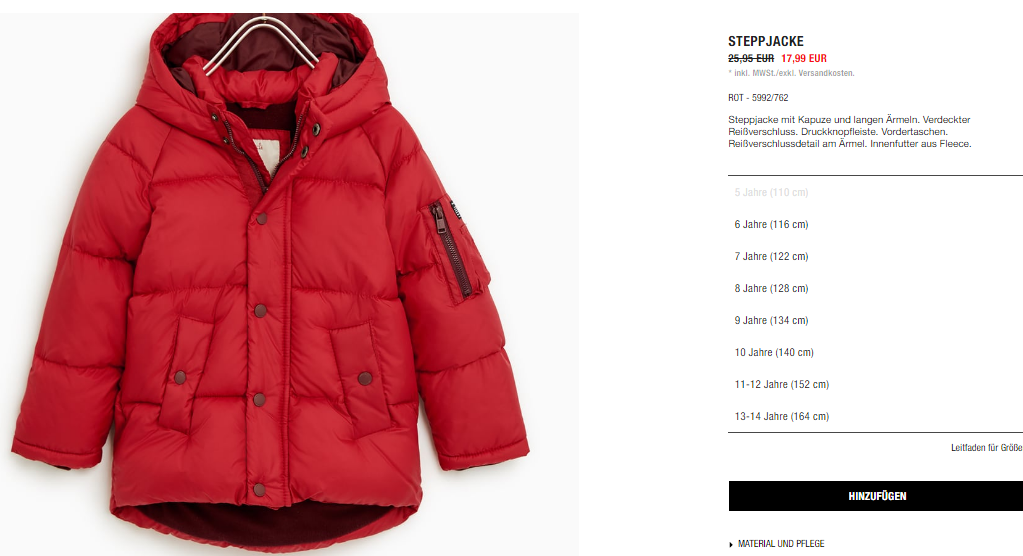1023x556 pixels.
Task: Choose size 8 Jahre (128 cm)
Action: [x=876, y=288]
